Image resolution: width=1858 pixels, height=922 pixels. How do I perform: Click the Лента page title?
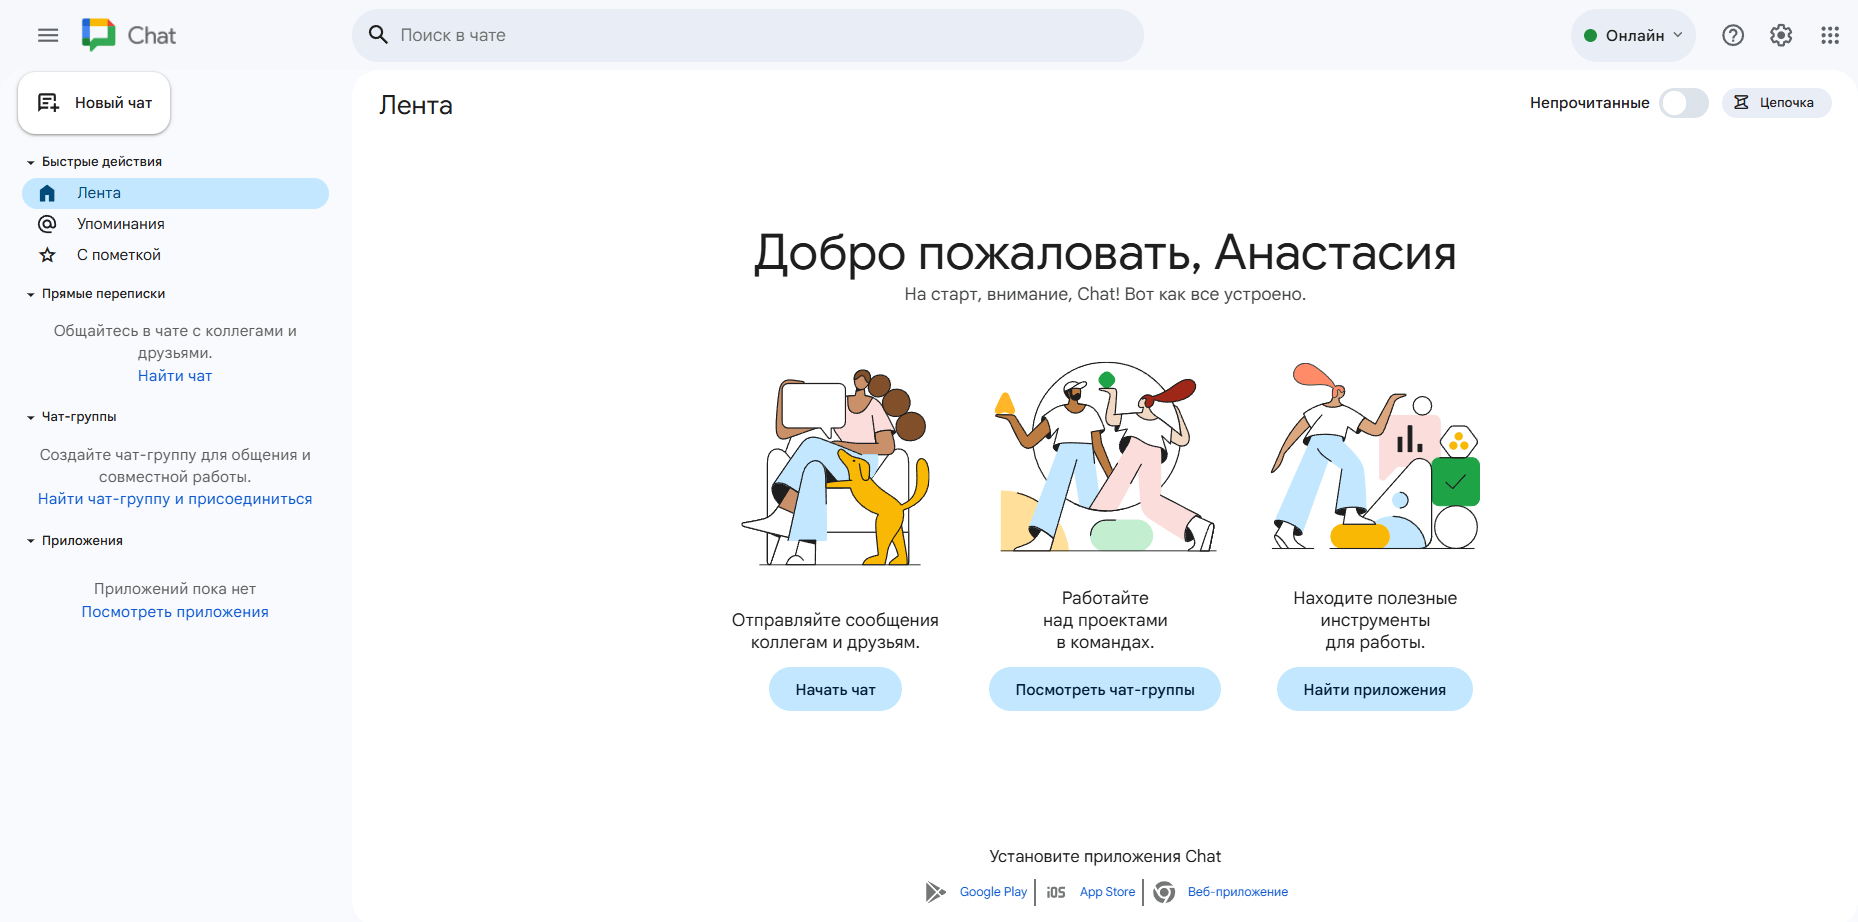pyautogui.click(x=416, y=105)
